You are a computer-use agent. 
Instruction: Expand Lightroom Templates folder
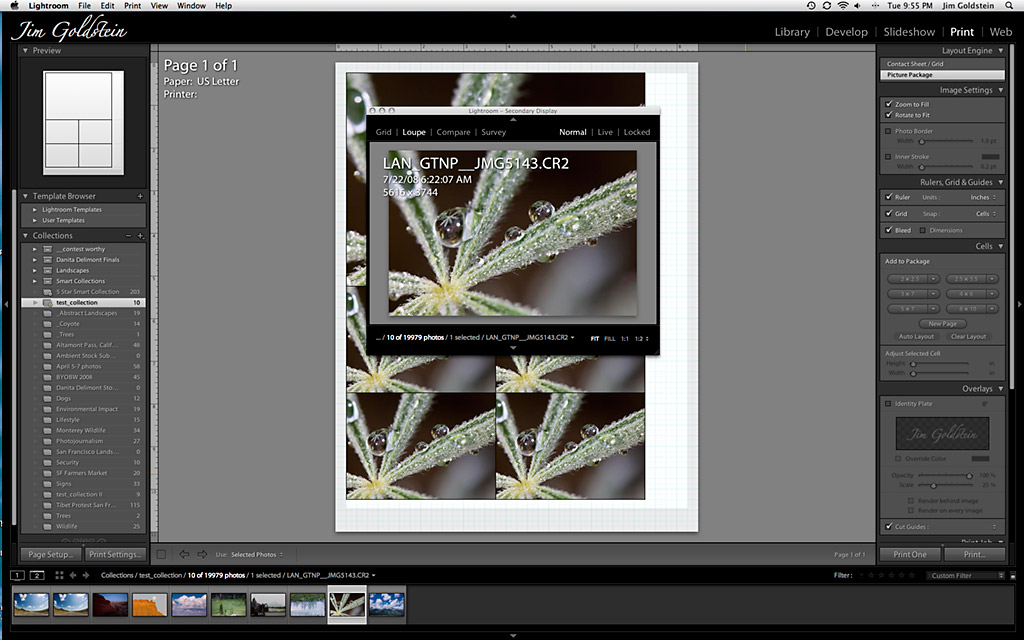point(35,210)
